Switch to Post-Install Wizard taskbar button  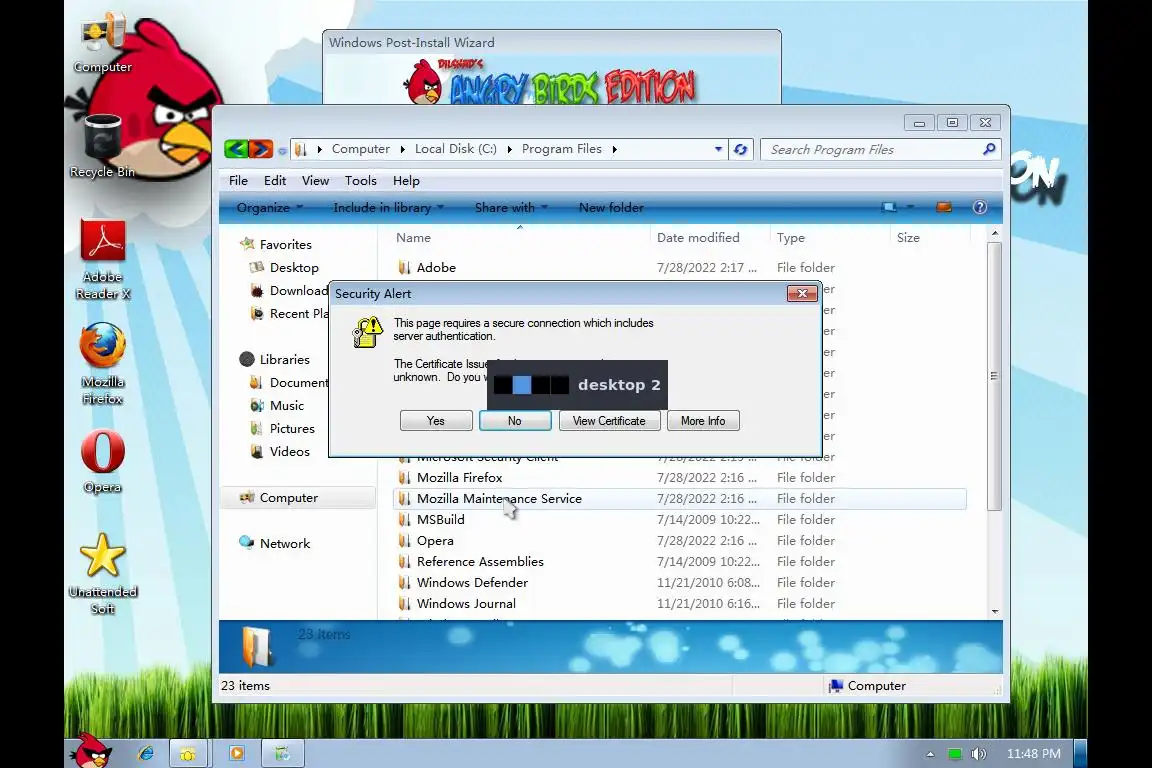(282, 753)
